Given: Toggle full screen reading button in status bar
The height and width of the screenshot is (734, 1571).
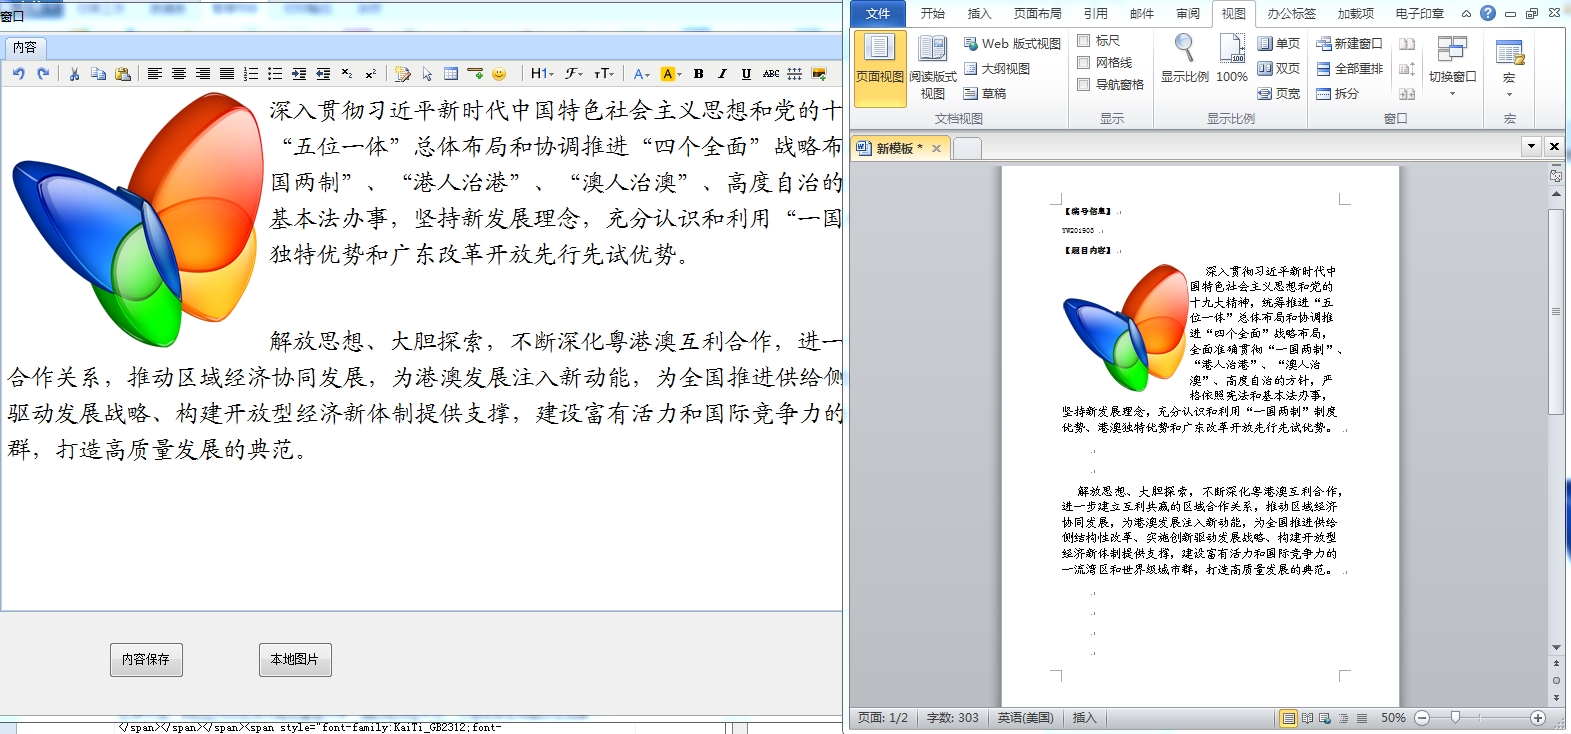Looking at the screenshot, I should pos(1307,718).
